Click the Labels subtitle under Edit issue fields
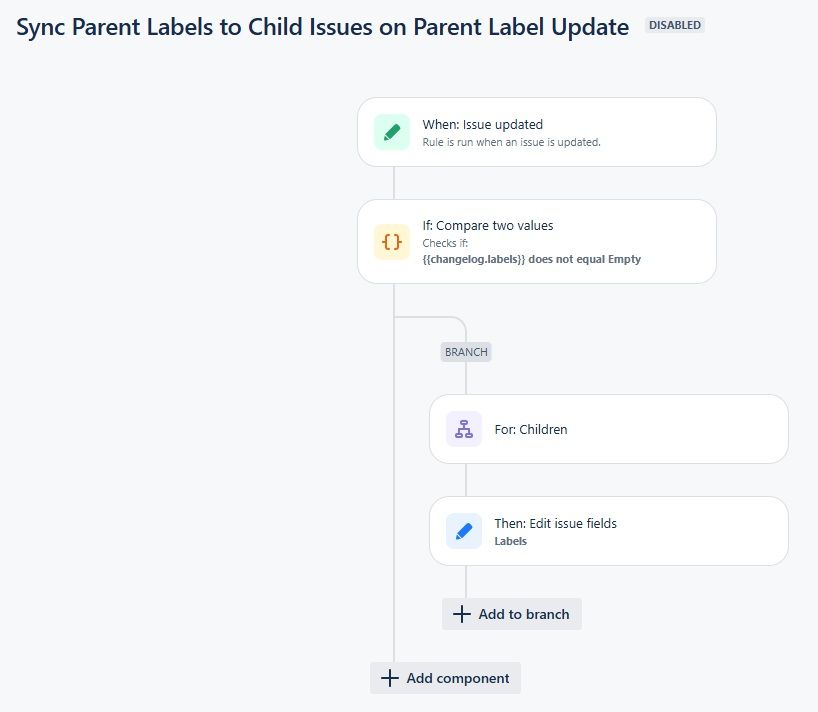Screen dimensions: 818x712 510,541
